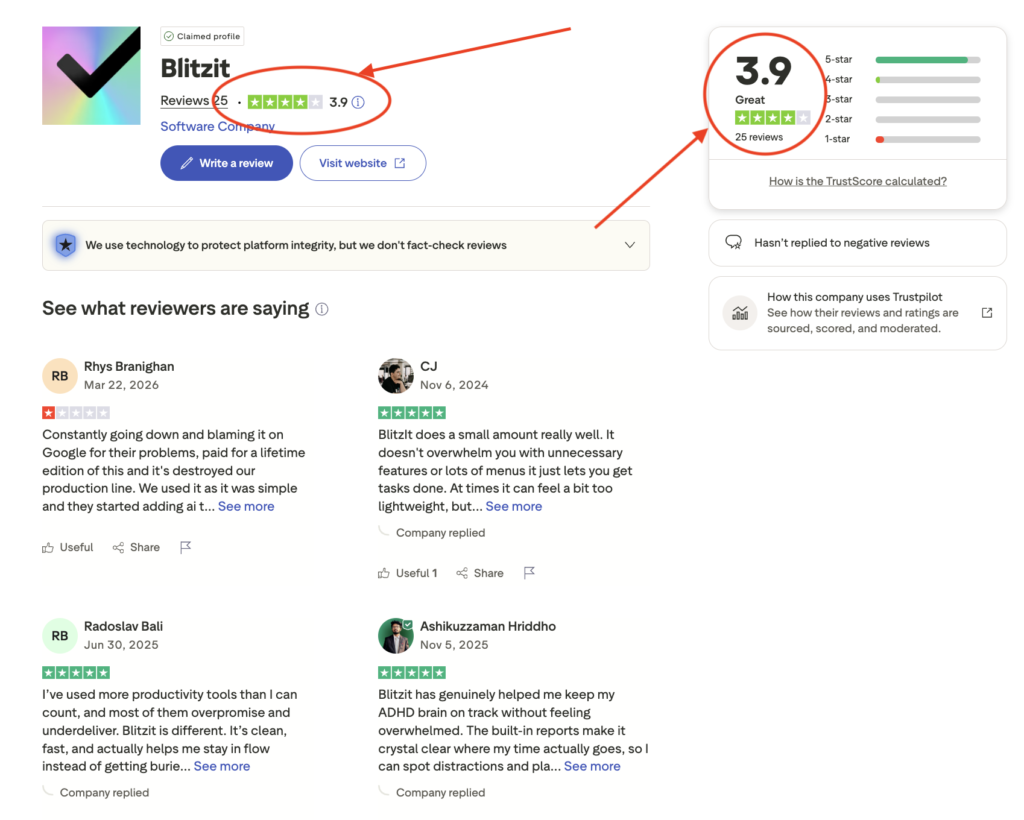Filter reviews by 4-star bar
This screenshot has width=1024, height=820.
(928, 80)
